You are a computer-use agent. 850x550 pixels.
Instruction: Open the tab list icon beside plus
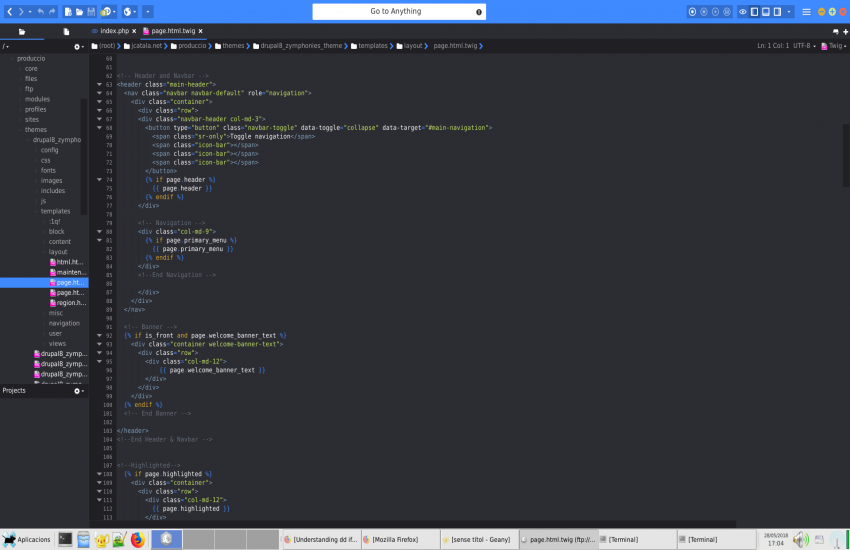pos(835,31)
